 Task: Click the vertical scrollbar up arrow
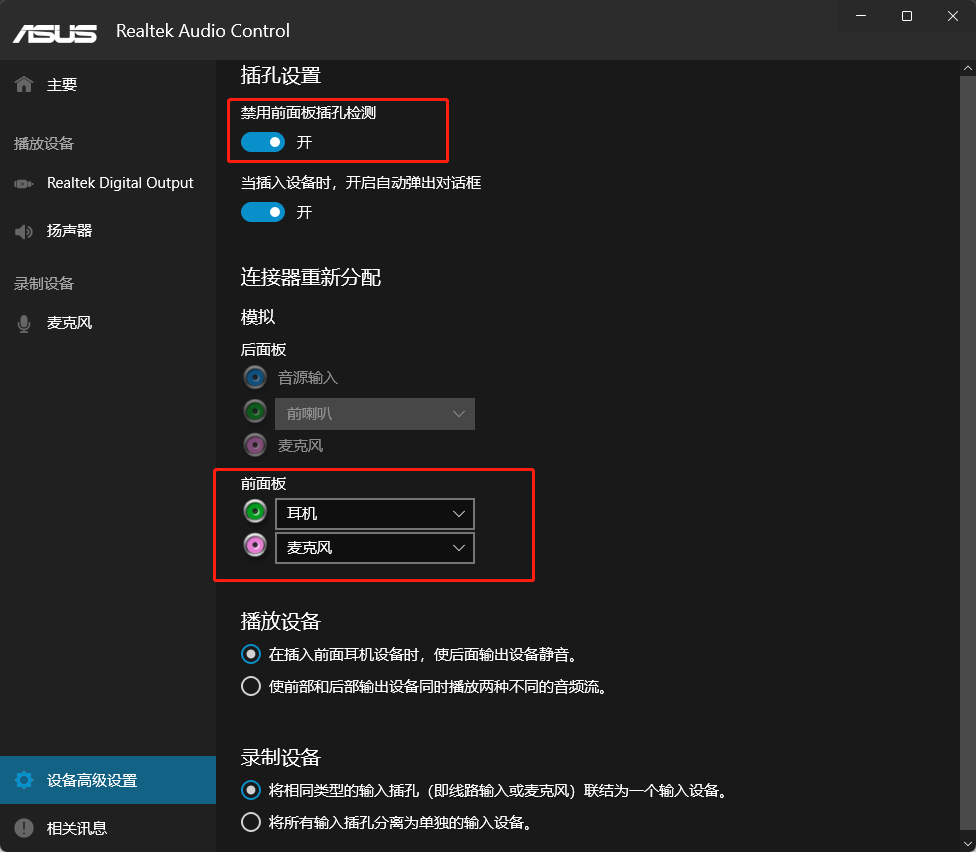click(x=967, y=67)
